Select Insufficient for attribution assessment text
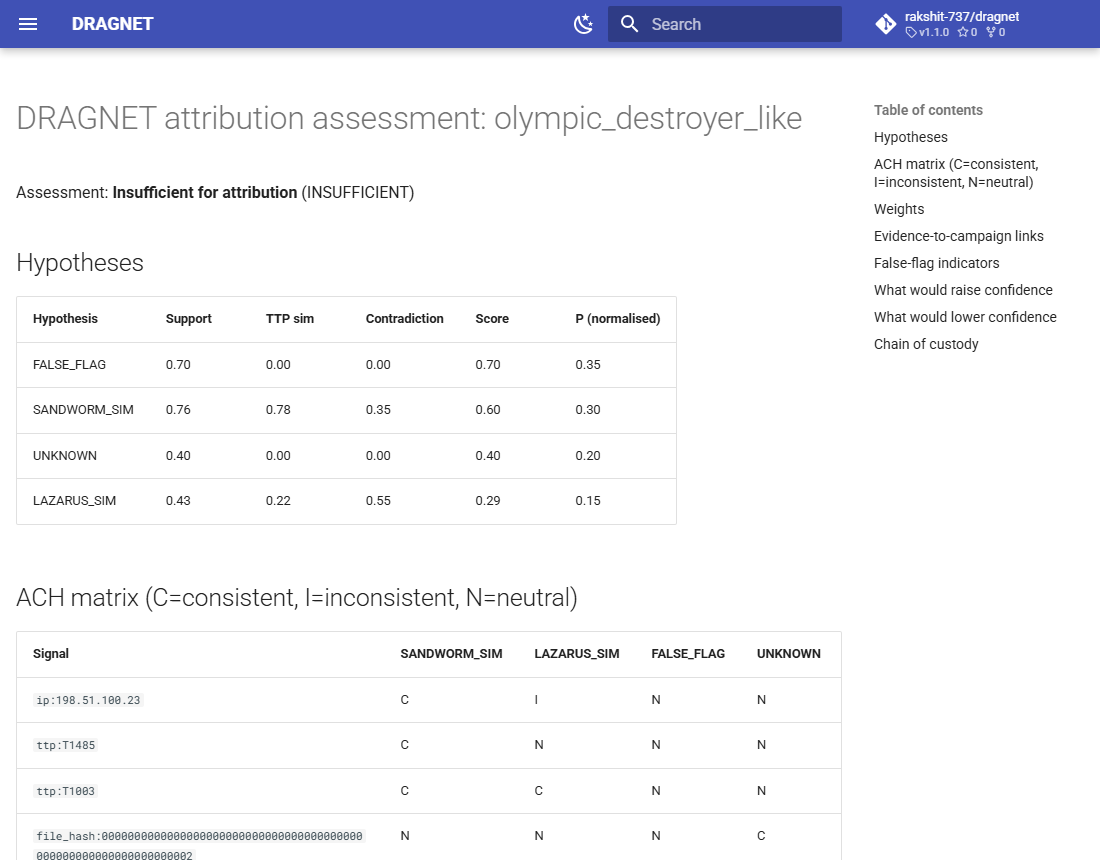 (x=205, y=192)
